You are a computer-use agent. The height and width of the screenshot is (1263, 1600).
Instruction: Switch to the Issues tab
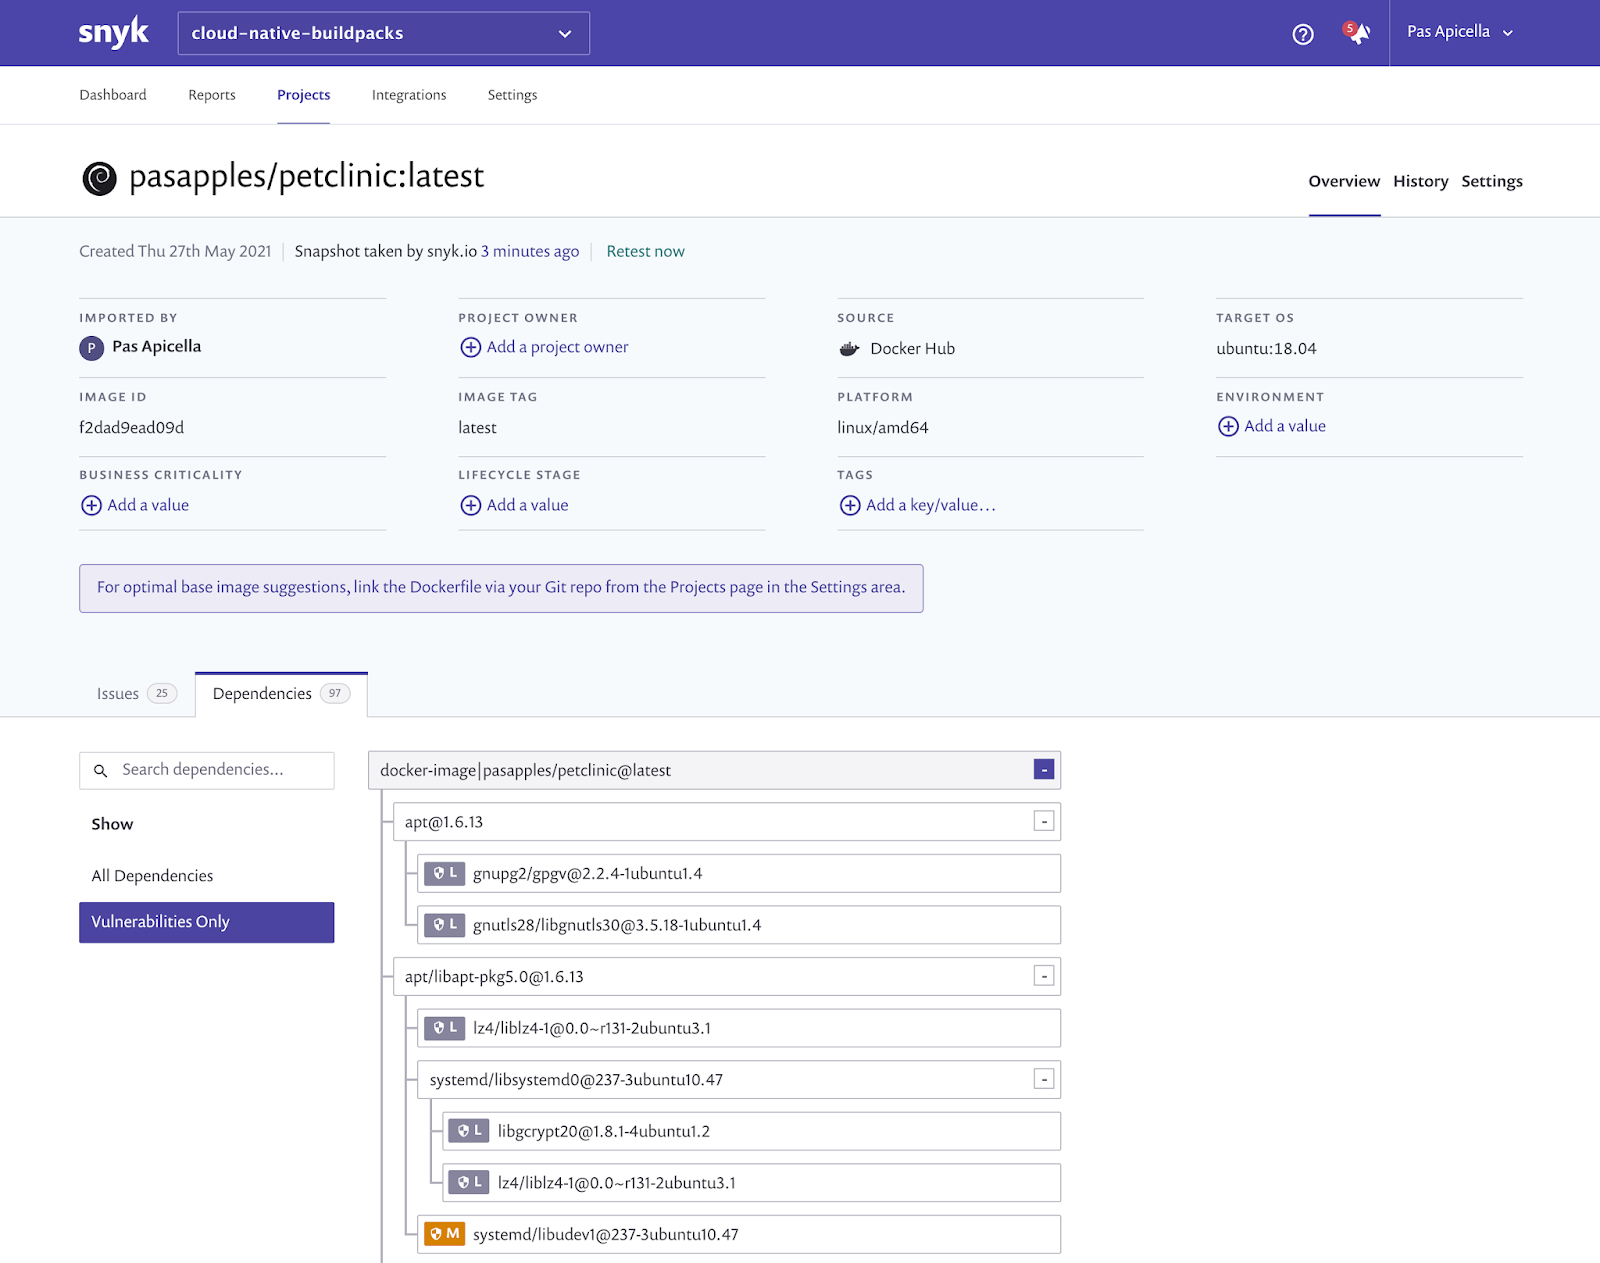136,694
